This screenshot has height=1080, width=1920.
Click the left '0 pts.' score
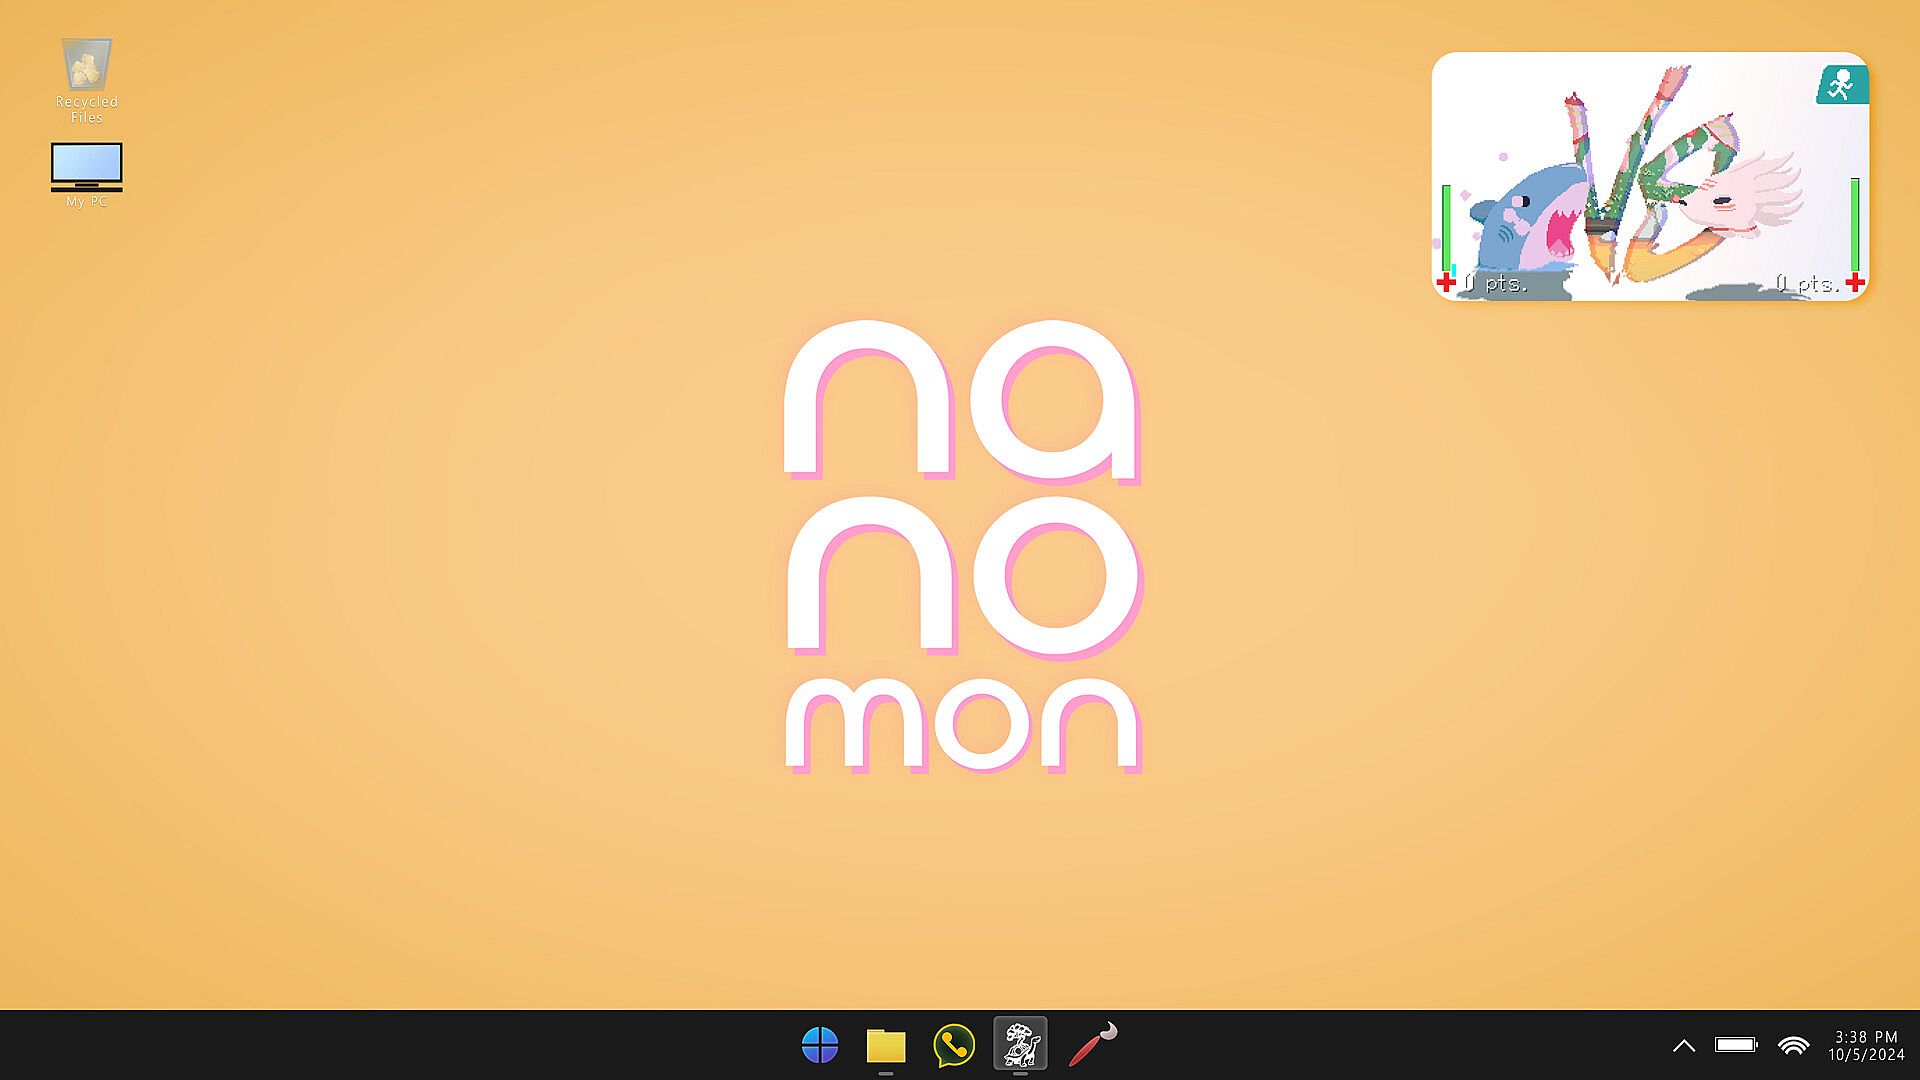pos(1496,283)
